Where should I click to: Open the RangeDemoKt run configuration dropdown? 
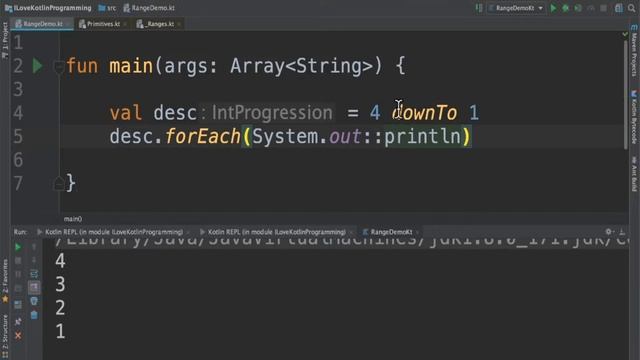tap(516, 8)
